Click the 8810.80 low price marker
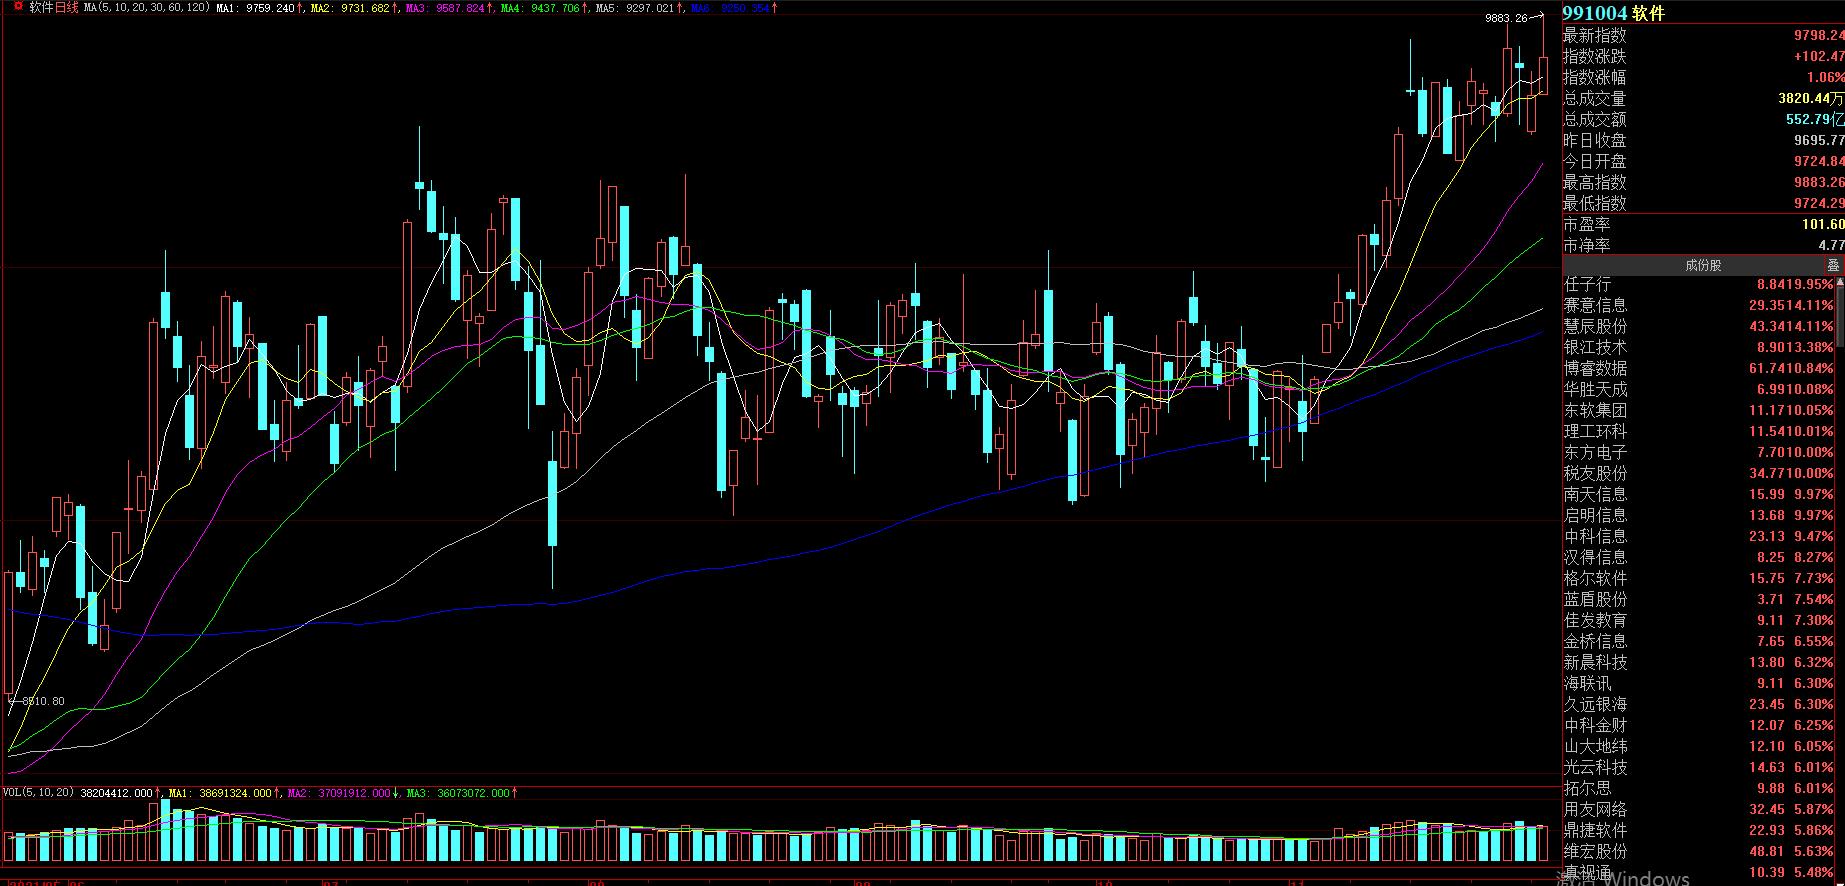1845x886 pixels. 41,701
